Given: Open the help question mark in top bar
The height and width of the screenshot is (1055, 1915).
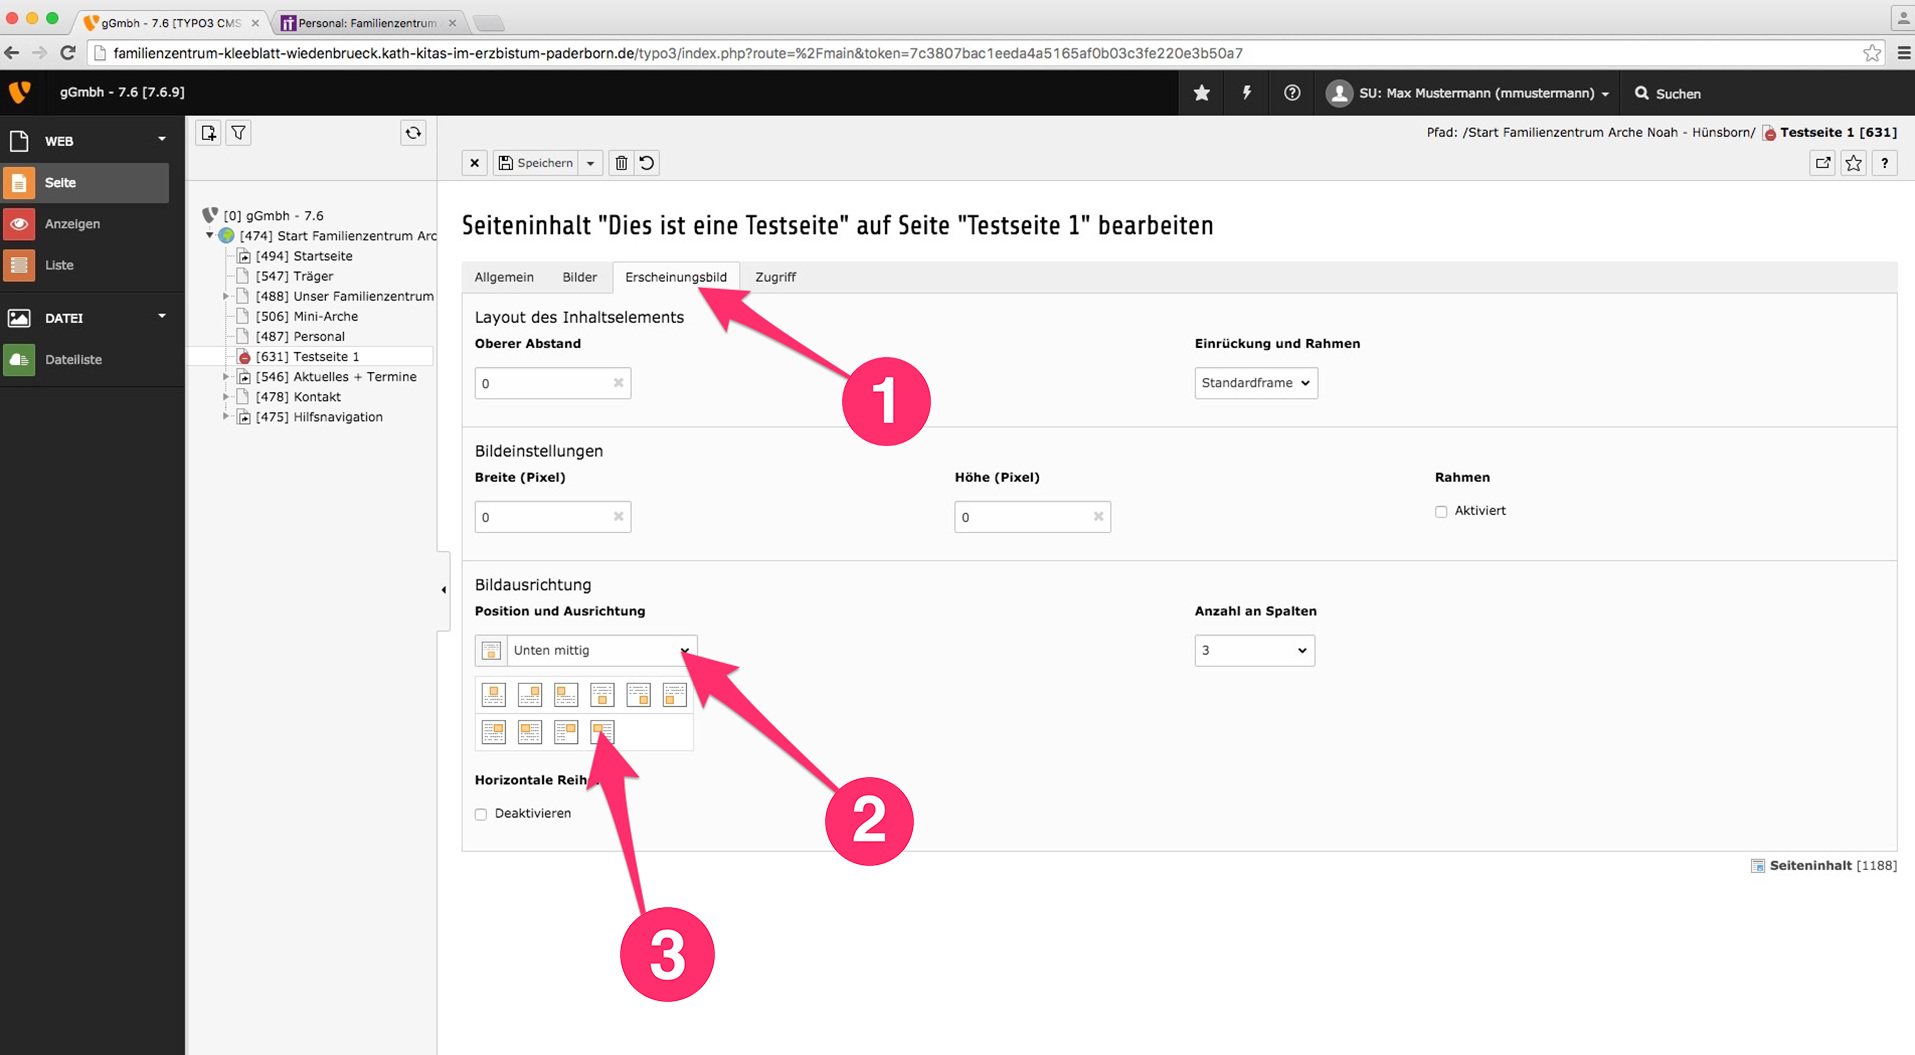Looking at the screenshot, I should pyautogui.click(x=1292, y=93).
